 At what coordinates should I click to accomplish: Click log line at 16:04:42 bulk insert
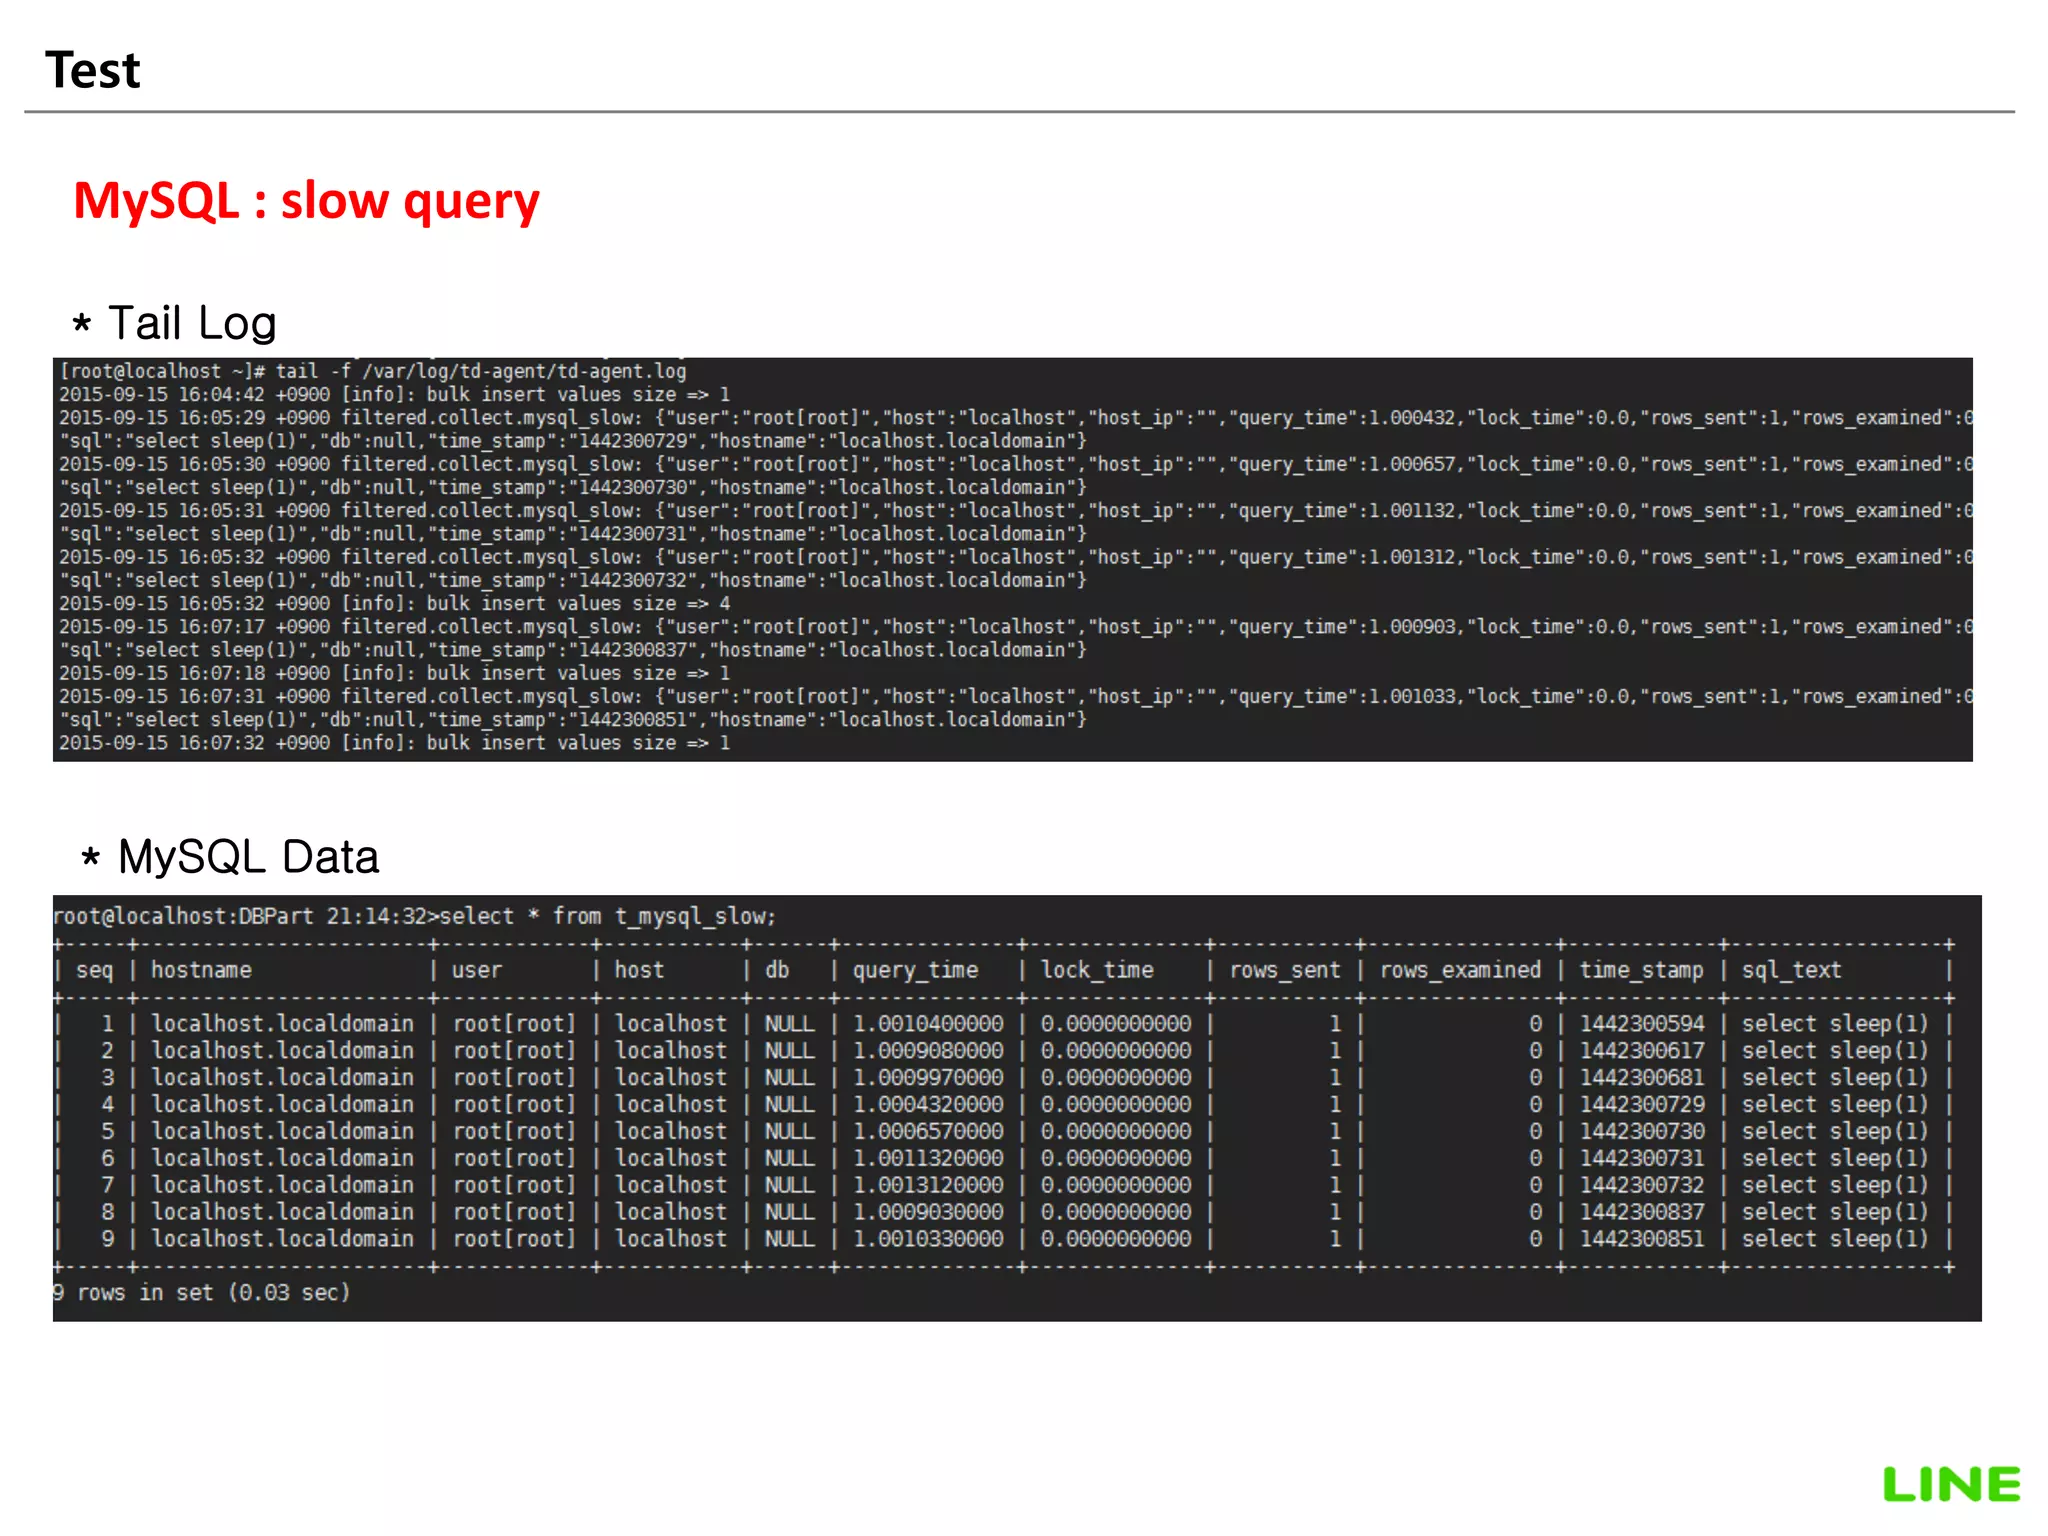coord(395,395)
